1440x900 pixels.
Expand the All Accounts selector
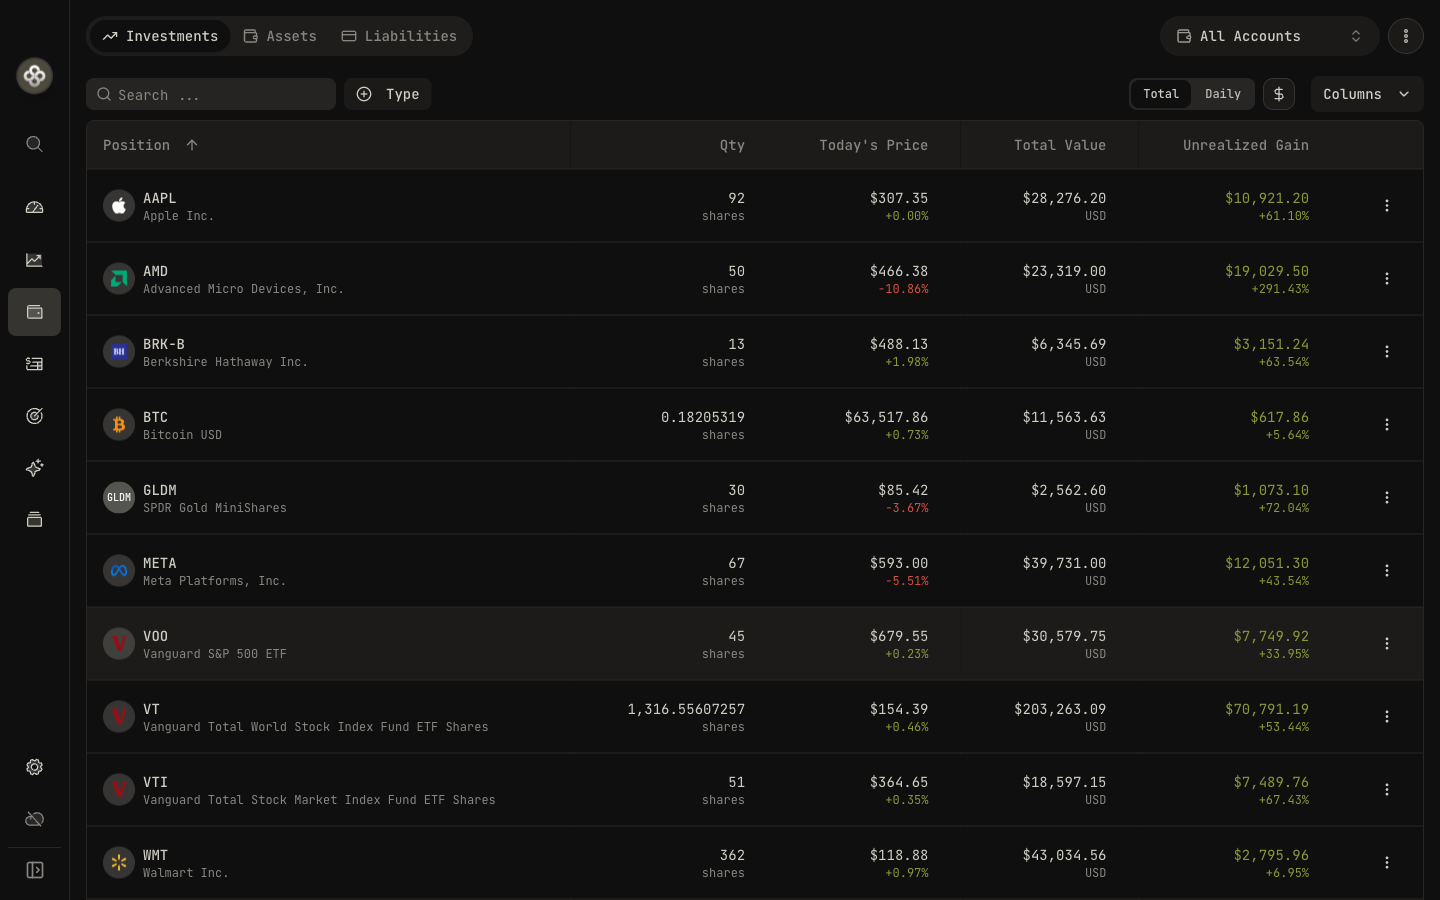click(1269, 36)
